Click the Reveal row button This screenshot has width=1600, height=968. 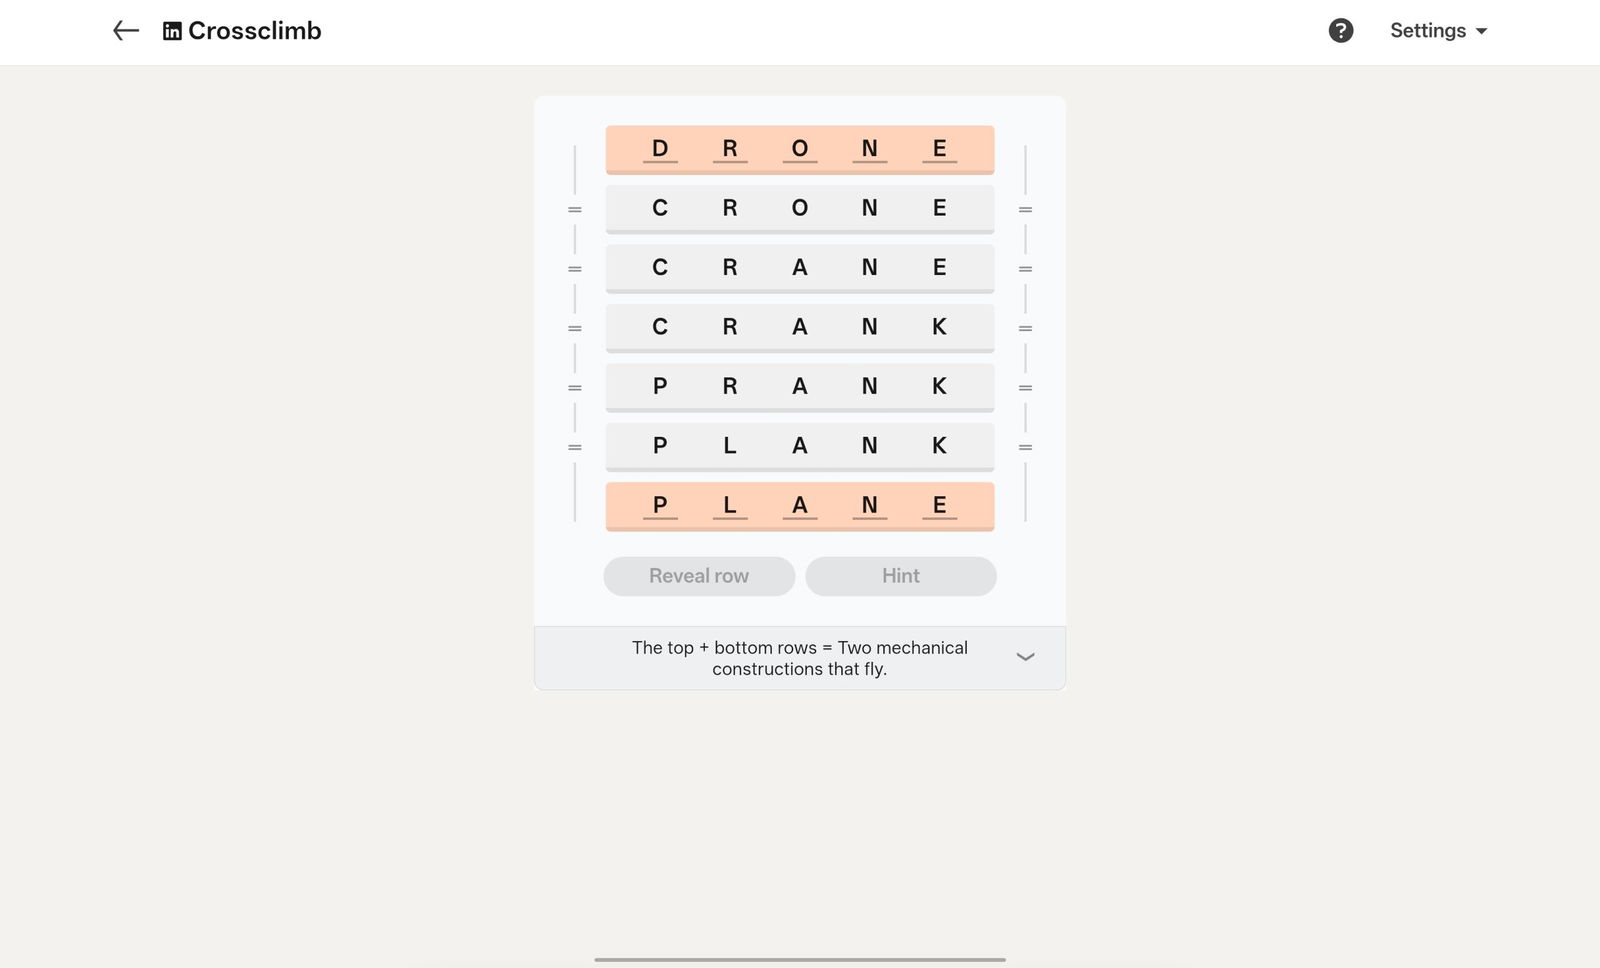pos(698,576)
